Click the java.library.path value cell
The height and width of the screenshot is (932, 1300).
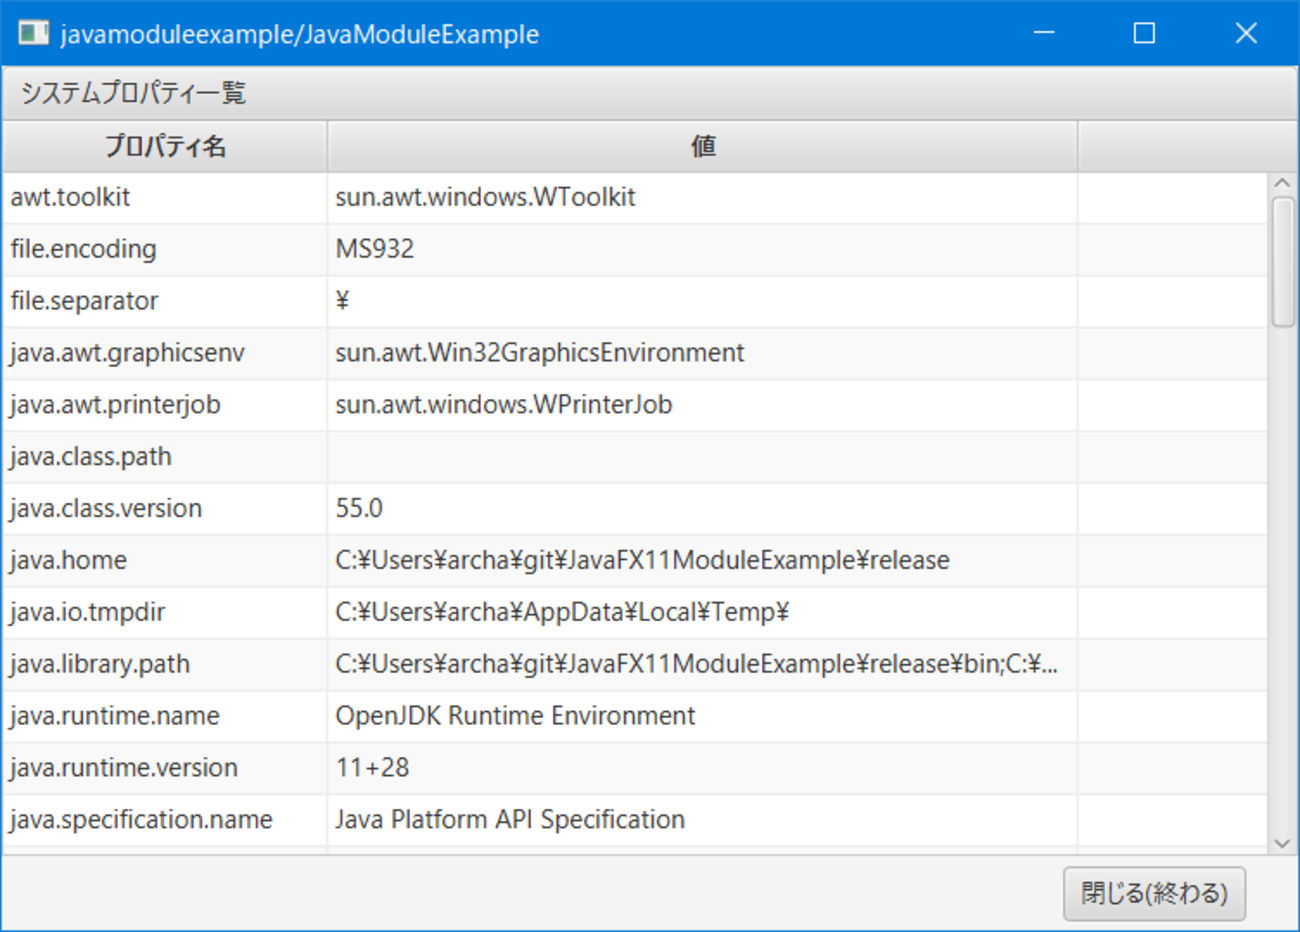pyautogui.click(x=696, y=664)
